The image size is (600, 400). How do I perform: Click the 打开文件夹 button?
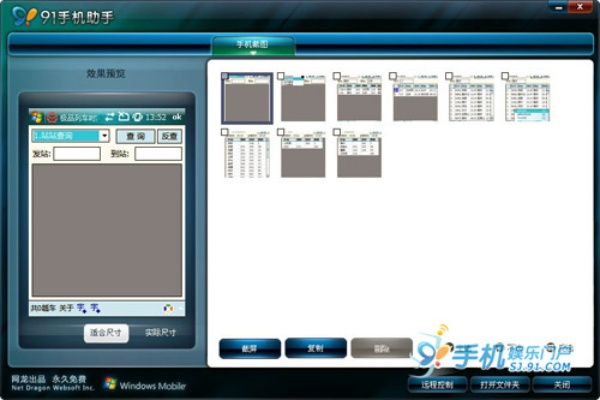500,385
